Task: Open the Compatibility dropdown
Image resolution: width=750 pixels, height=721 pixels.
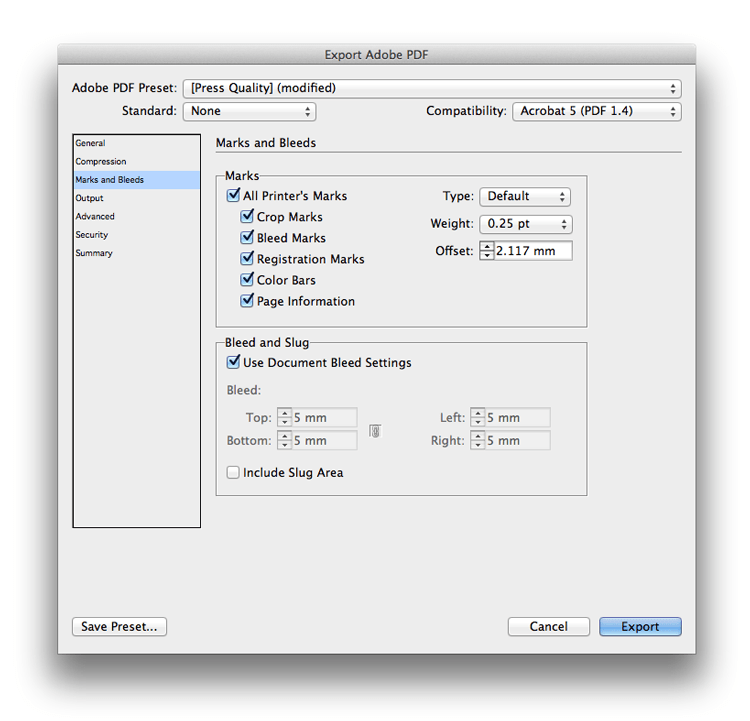Action: [596, 111]
